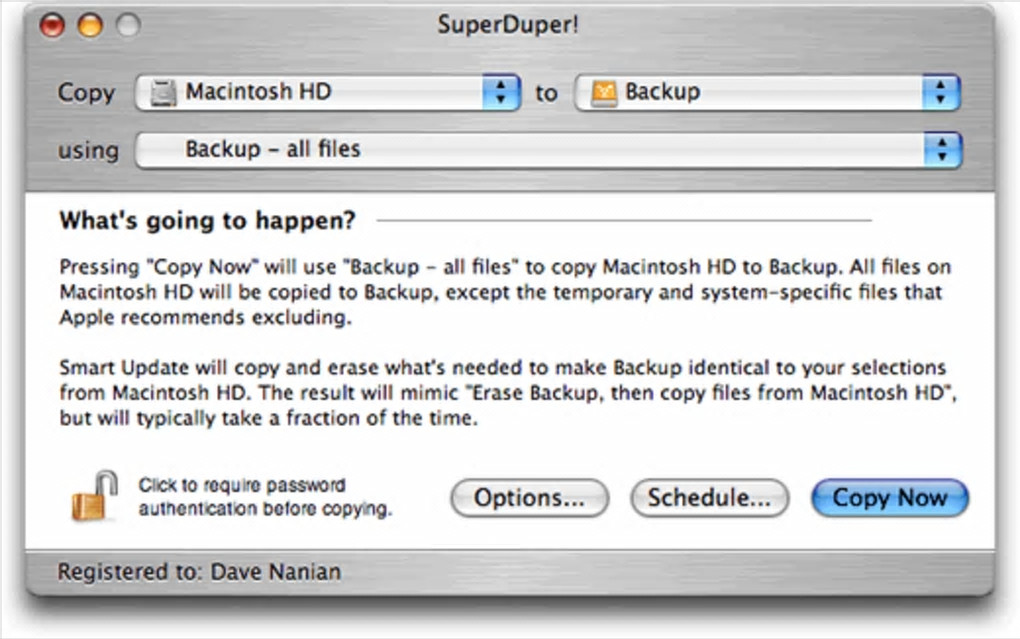1020x639 pixels.
Task: Close the SuperDuper! window
Action: [52, 25]
